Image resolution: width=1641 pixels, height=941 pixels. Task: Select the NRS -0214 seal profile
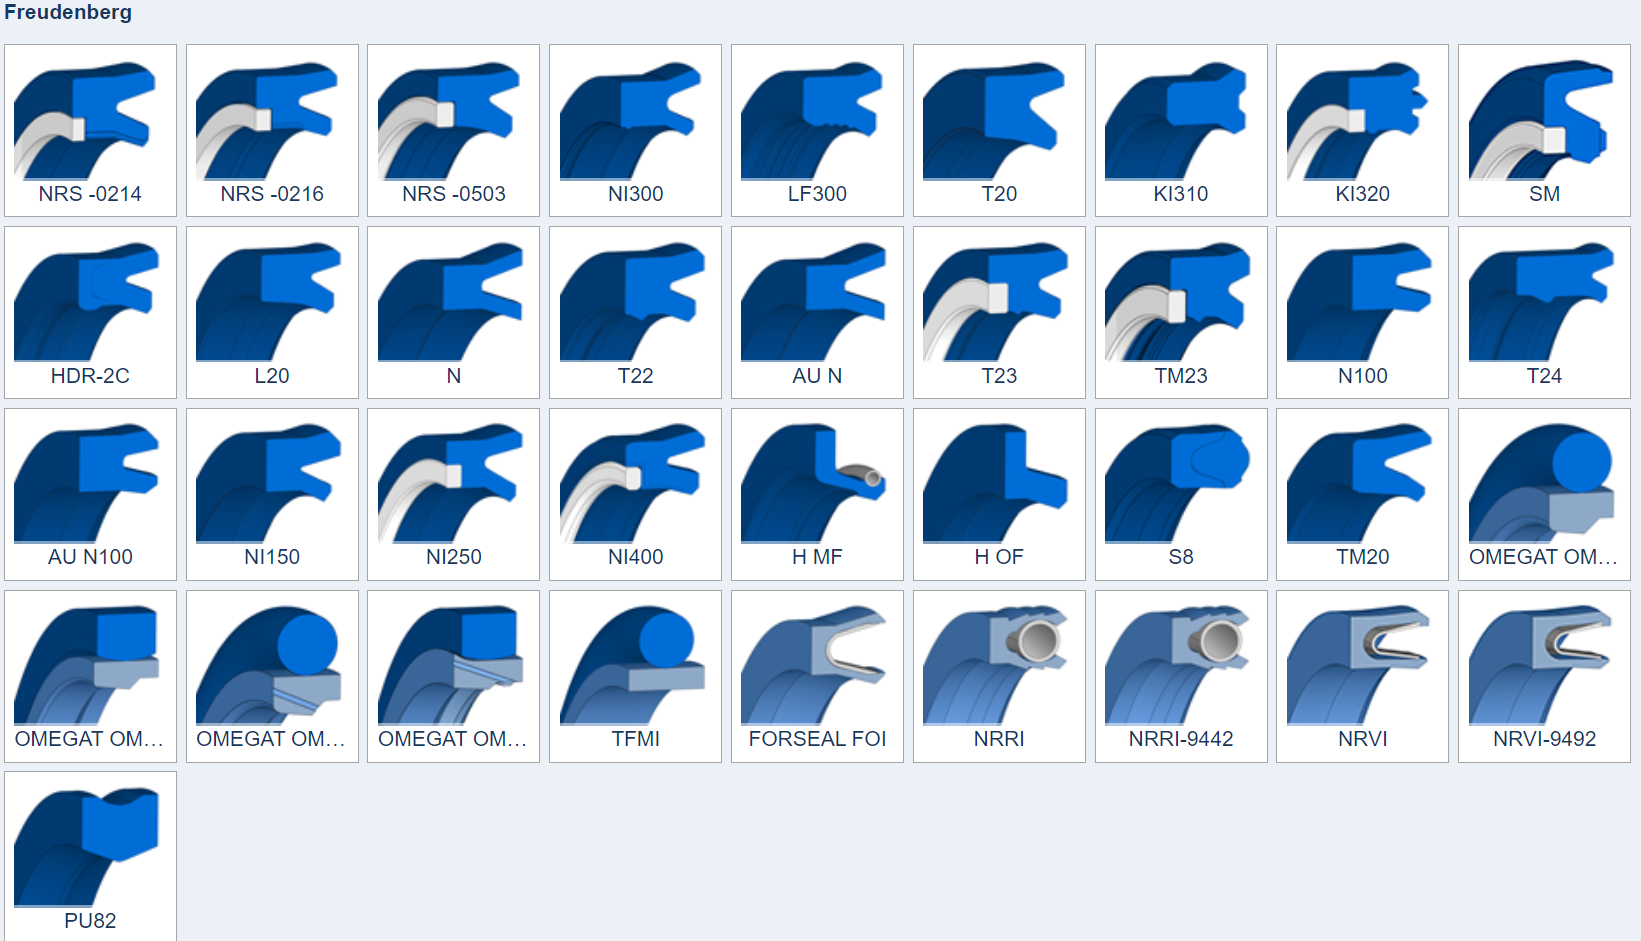point(90,130)
